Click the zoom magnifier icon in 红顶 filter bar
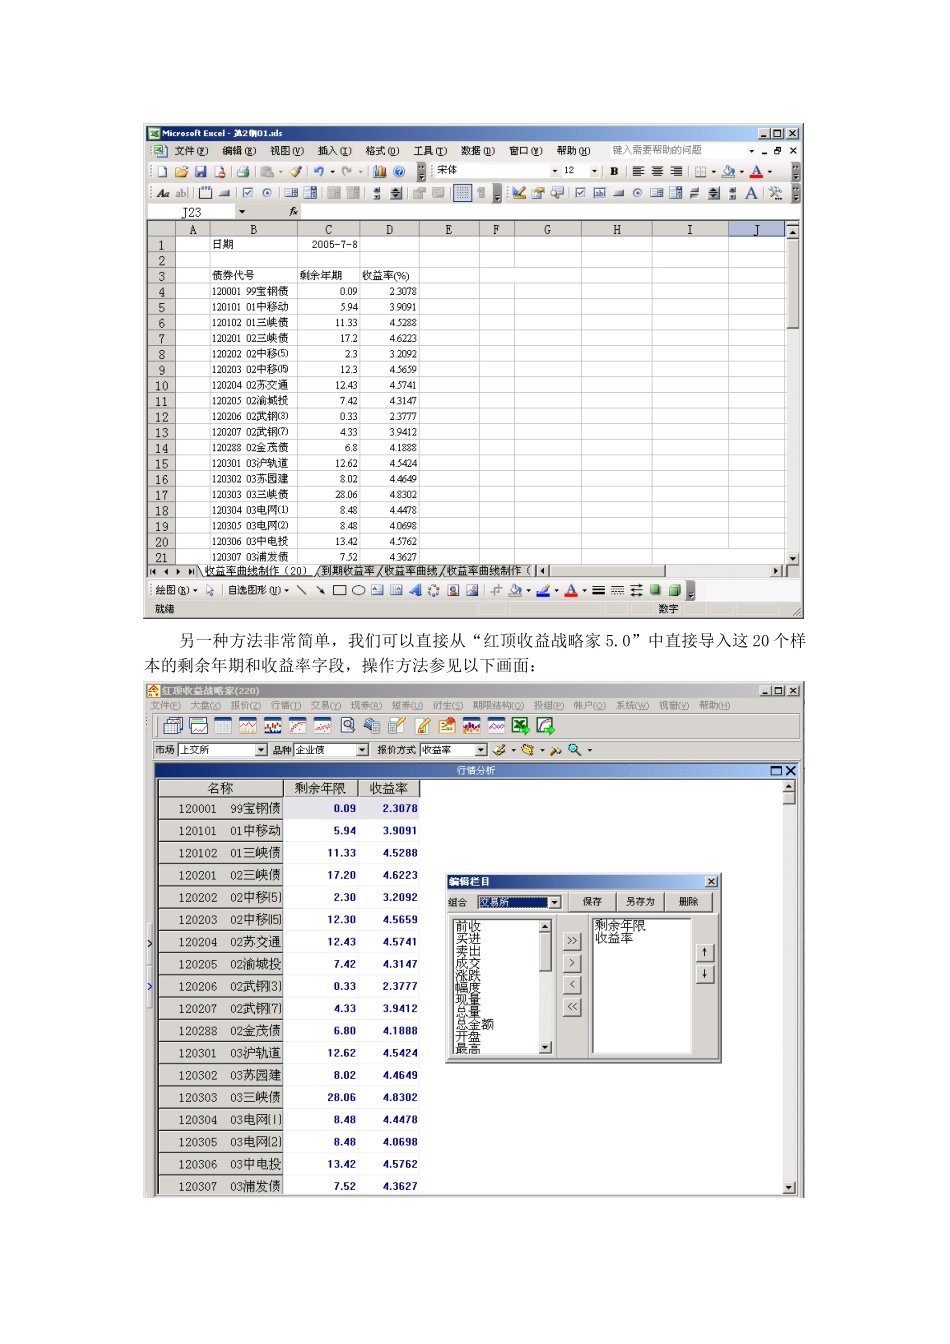Image resolution: width=950 pixels, height=1344 pixels. tap(575, 750)
